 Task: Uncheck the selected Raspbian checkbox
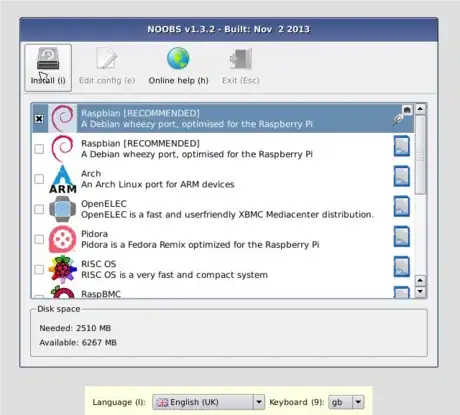click(39, 119)
